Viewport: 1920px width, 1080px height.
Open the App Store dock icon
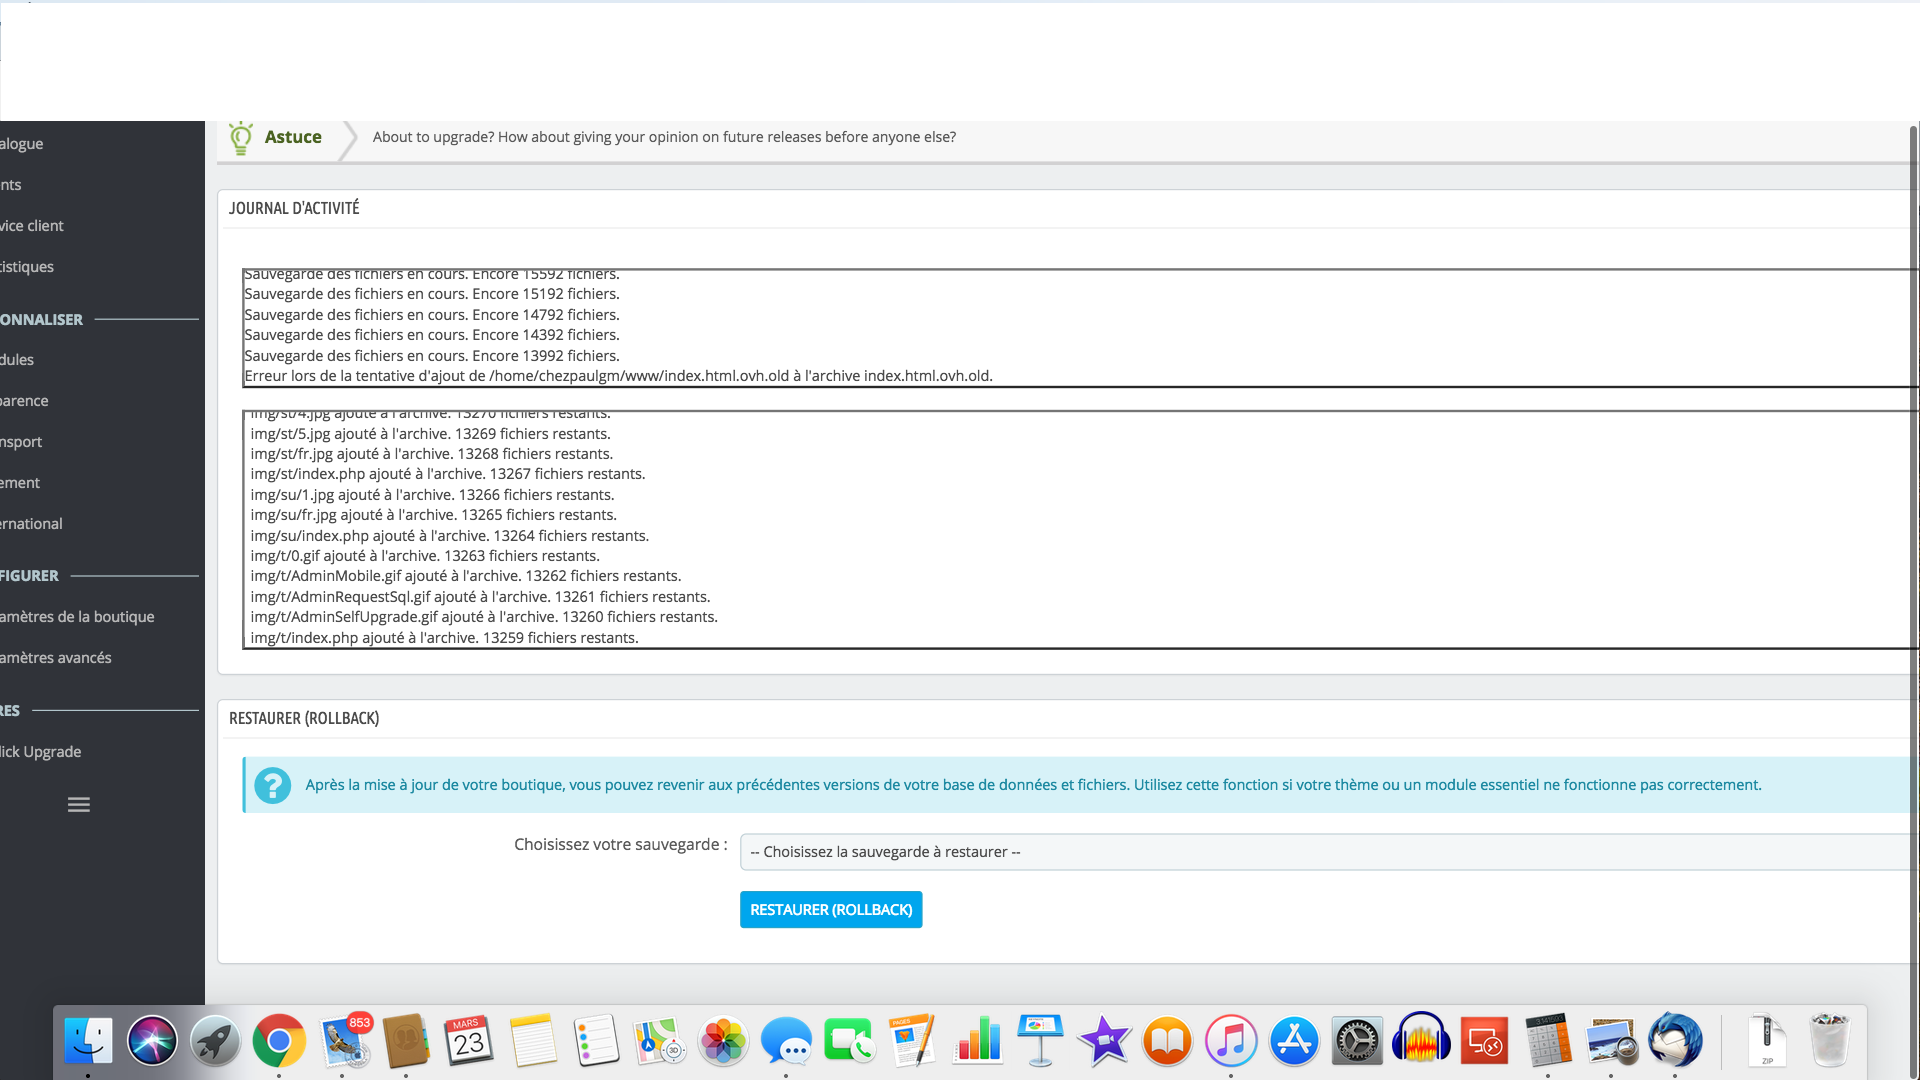[1294, 1041]
